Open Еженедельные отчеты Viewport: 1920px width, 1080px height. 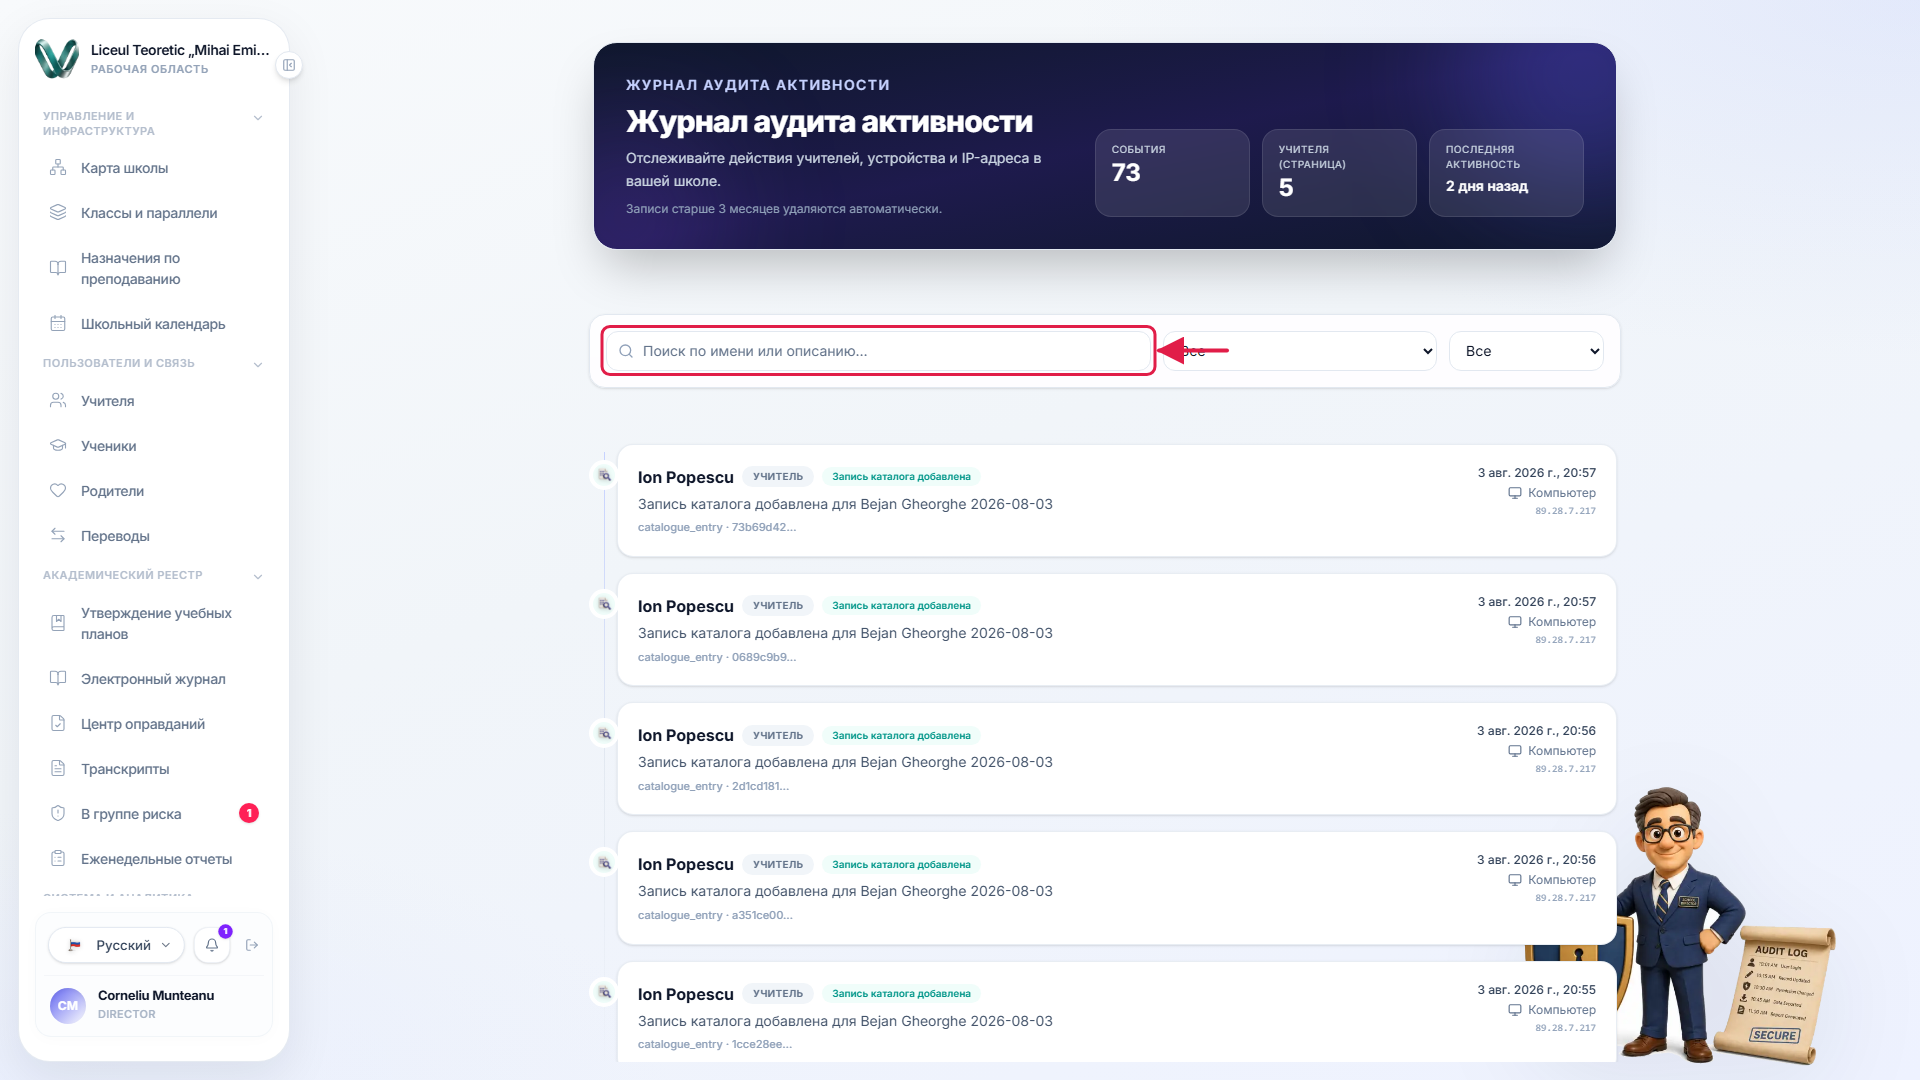(x=154, y=859)
